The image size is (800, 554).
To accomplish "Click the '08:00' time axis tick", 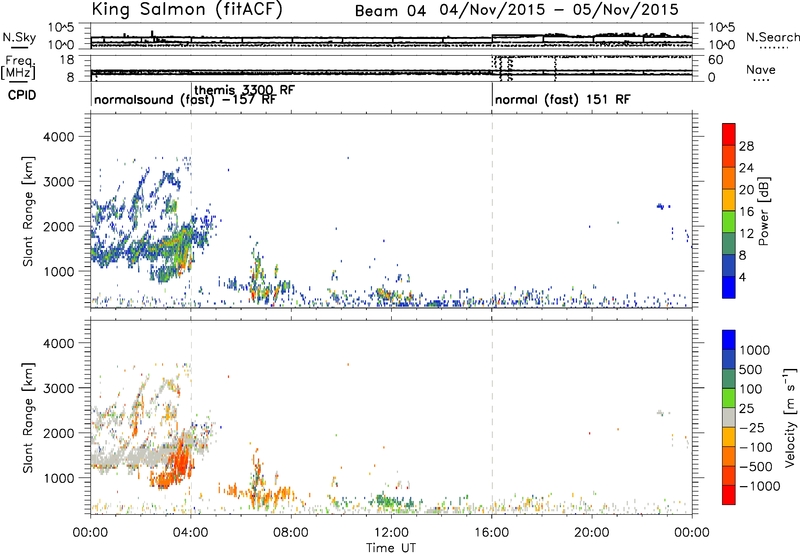I will point(291,533).
